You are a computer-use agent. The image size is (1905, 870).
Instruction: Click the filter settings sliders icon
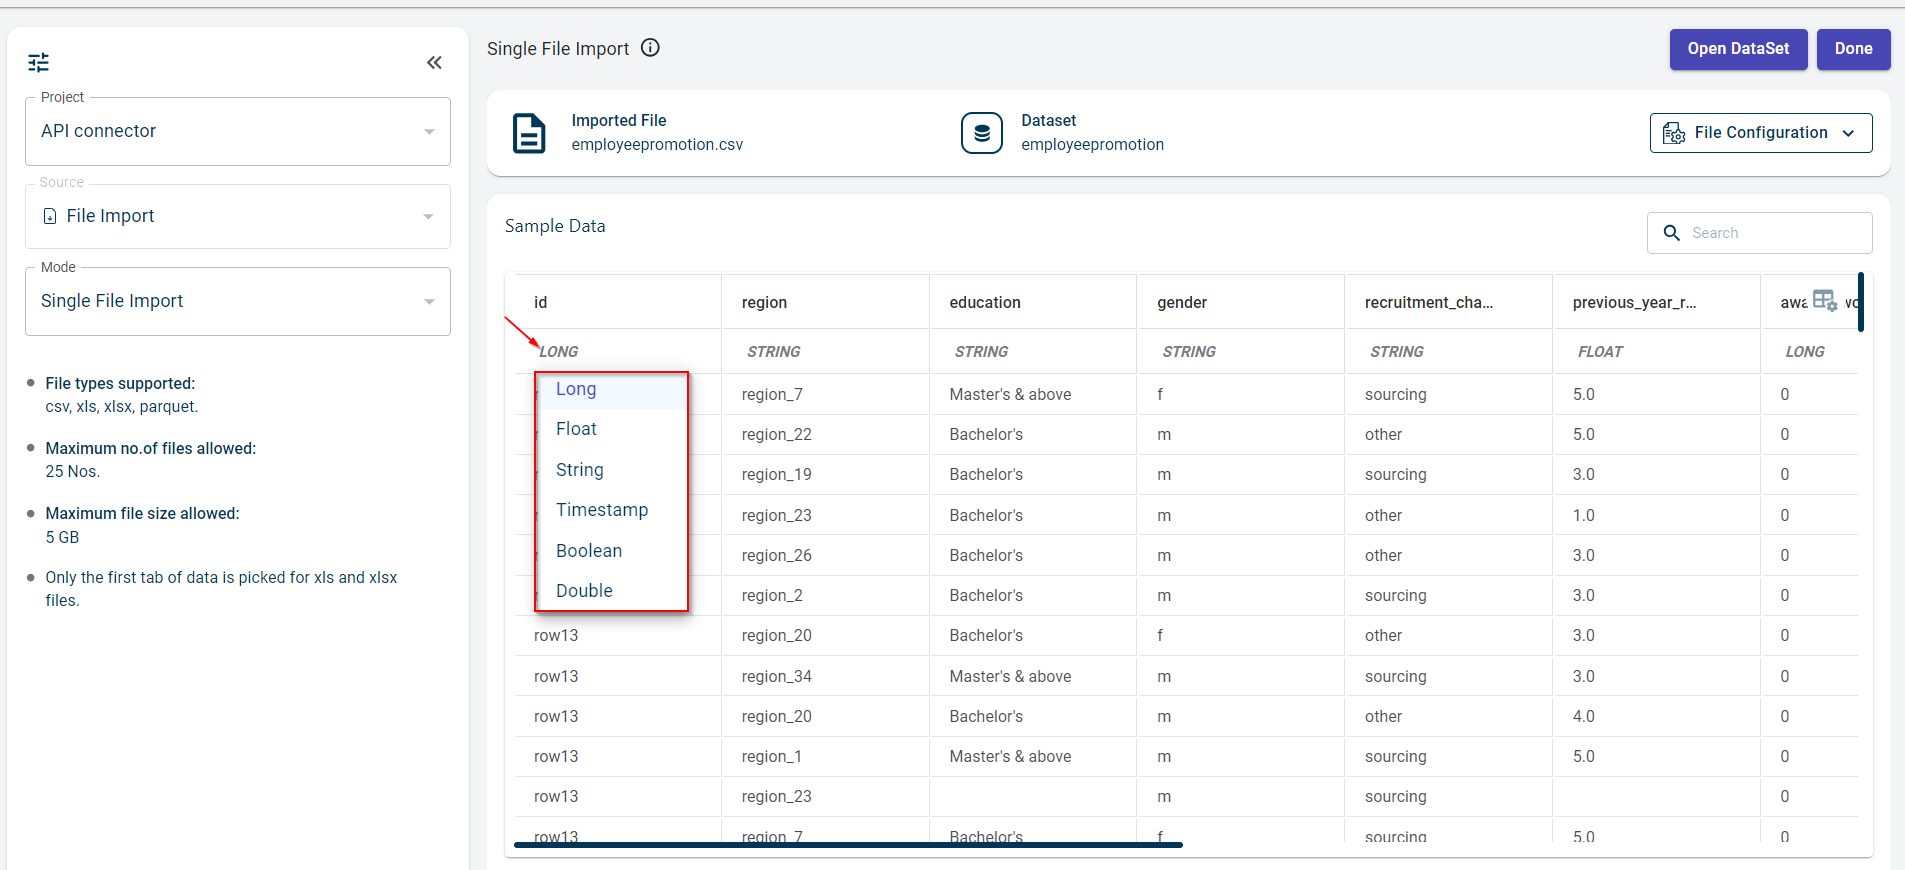(38, 63)
